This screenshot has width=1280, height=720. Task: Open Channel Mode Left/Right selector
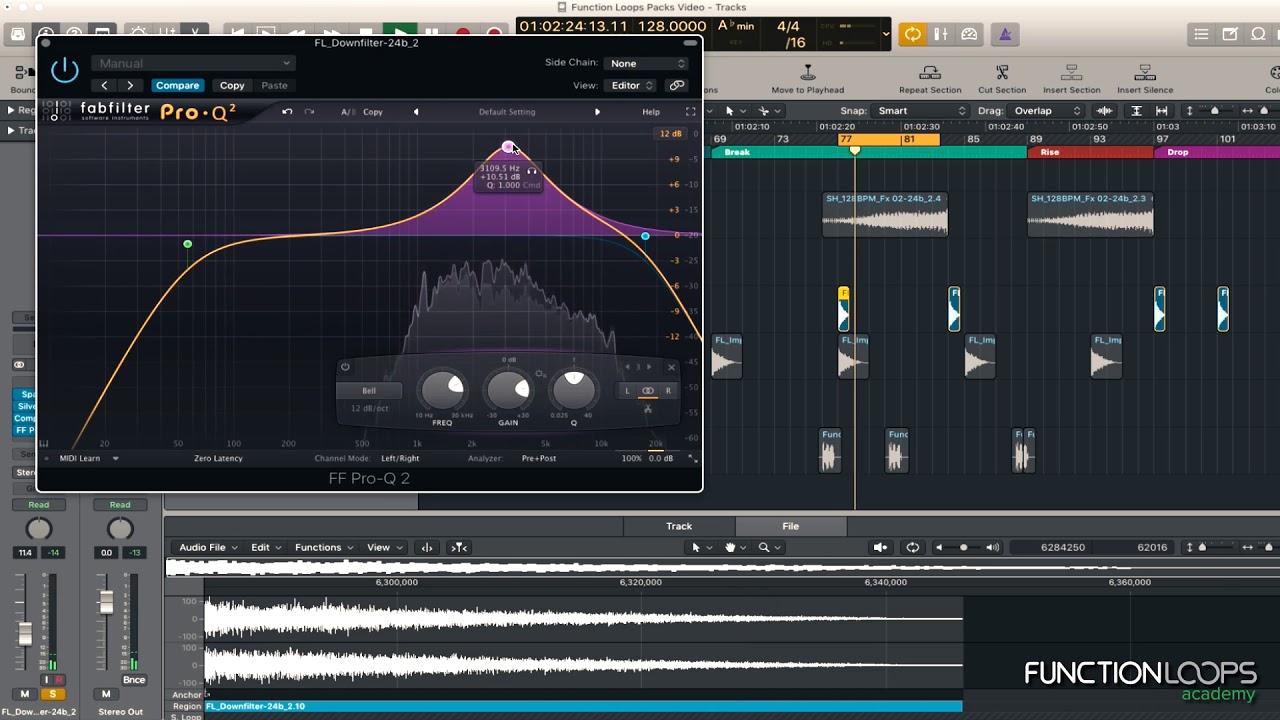[x=400, y=458]
